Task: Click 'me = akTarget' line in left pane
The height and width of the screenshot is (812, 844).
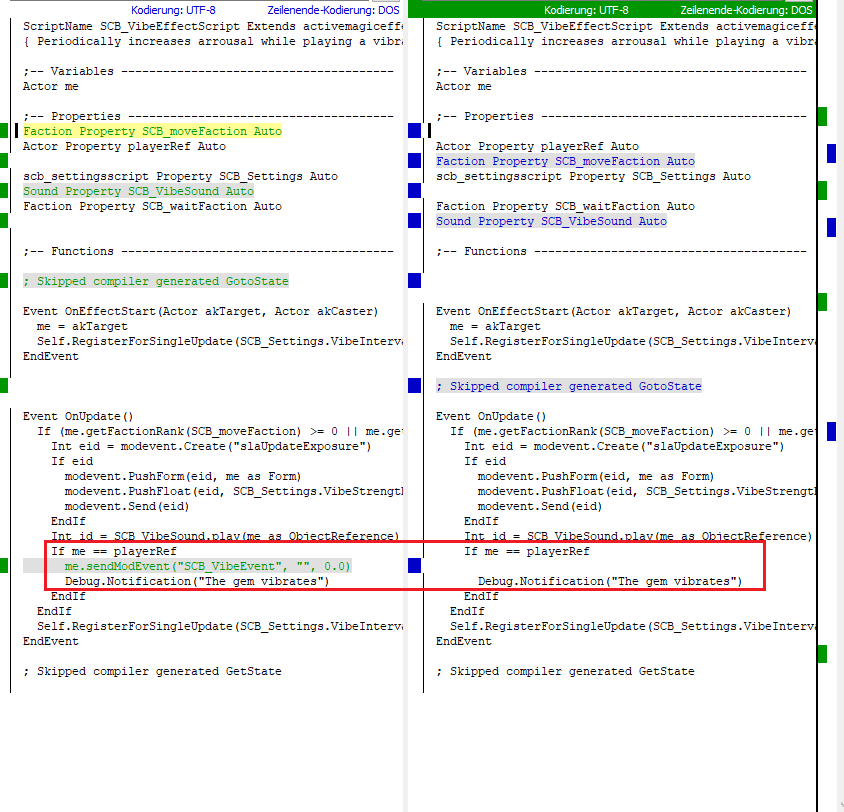Action: [82, 327]
